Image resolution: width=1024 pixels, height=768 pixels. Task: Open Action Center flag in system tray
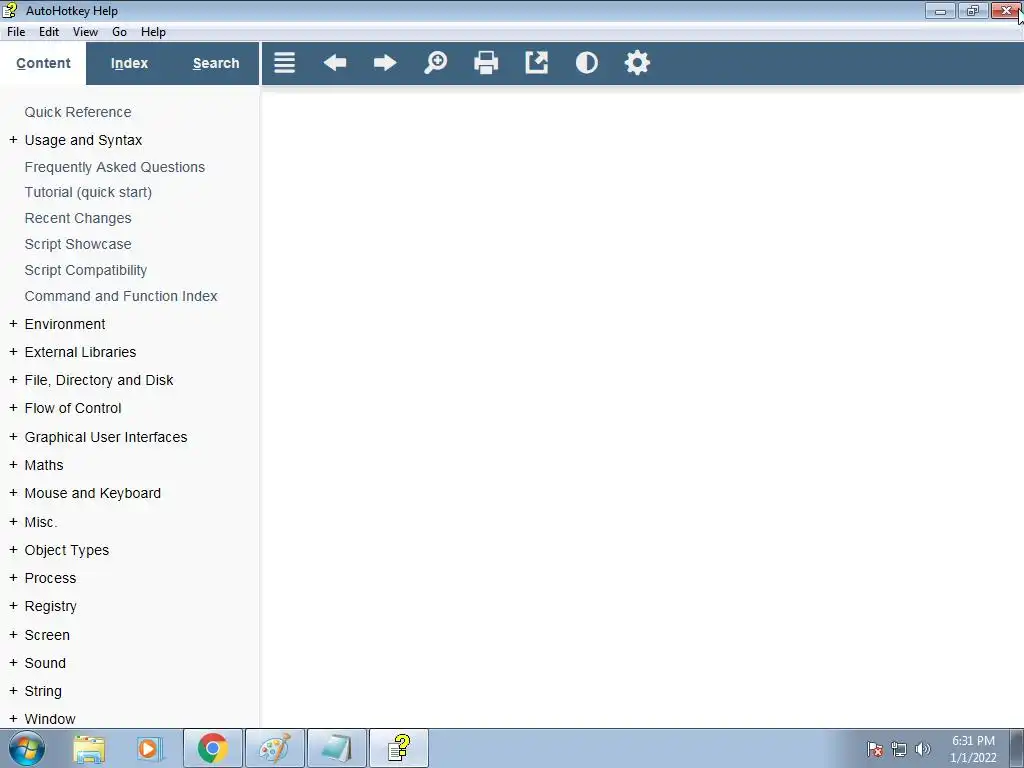coord(874,749)
